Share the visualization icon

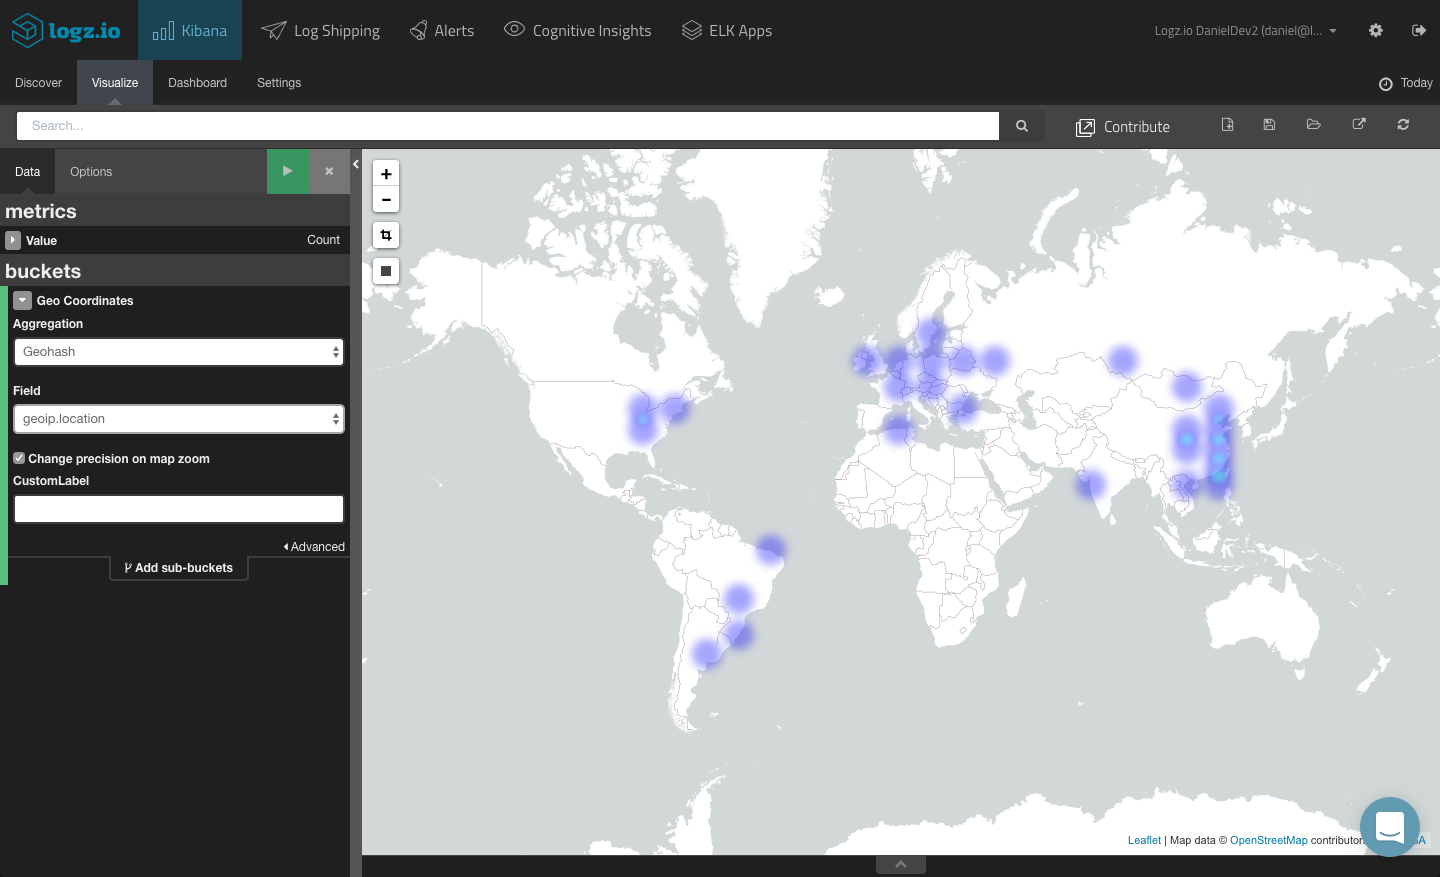click(x=1359, y=125)
